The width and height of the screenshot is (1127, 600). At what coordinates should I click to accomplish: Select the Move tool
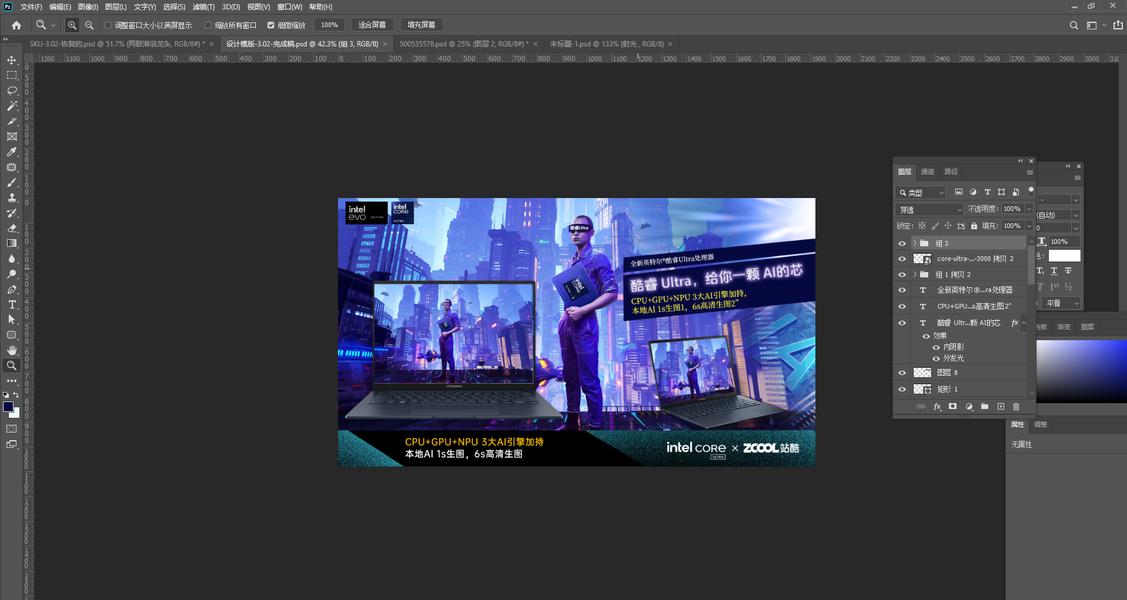pyautogui.click(x=12, y=60)
